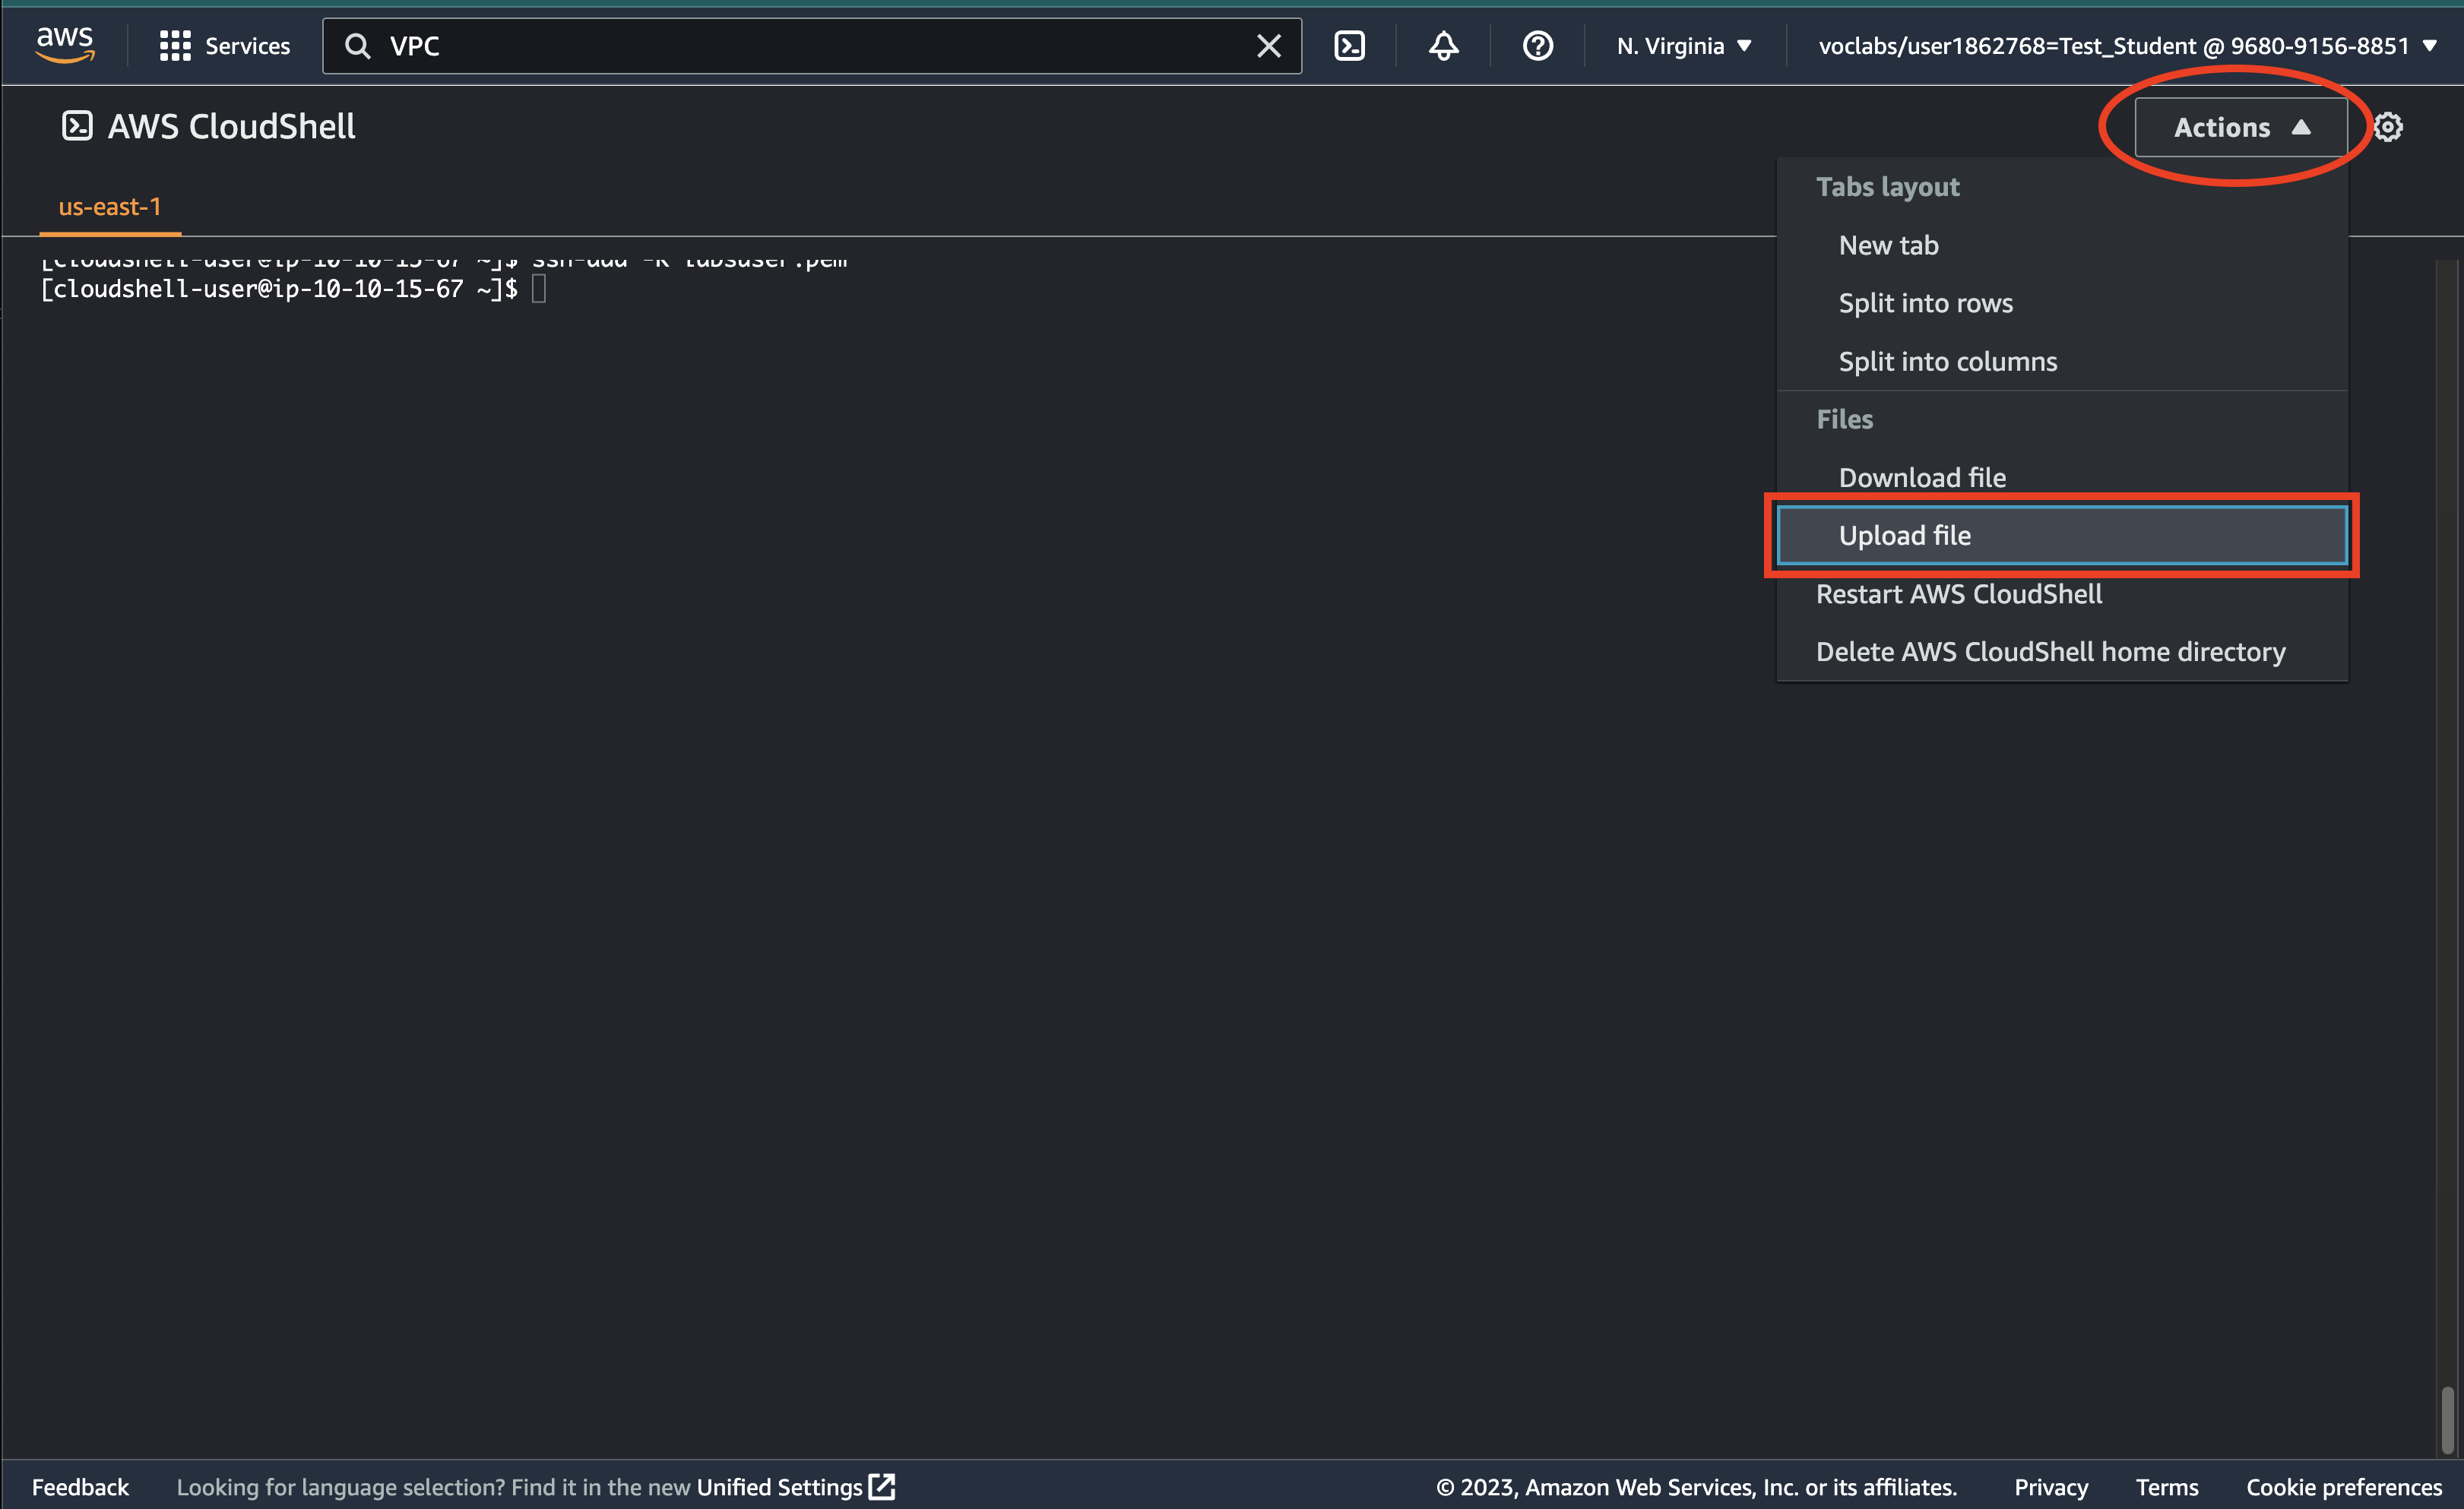The width and height of the screenshot is (2464, 1509).
Task: Open the Services grid menu
Action: tap(224, 46)
